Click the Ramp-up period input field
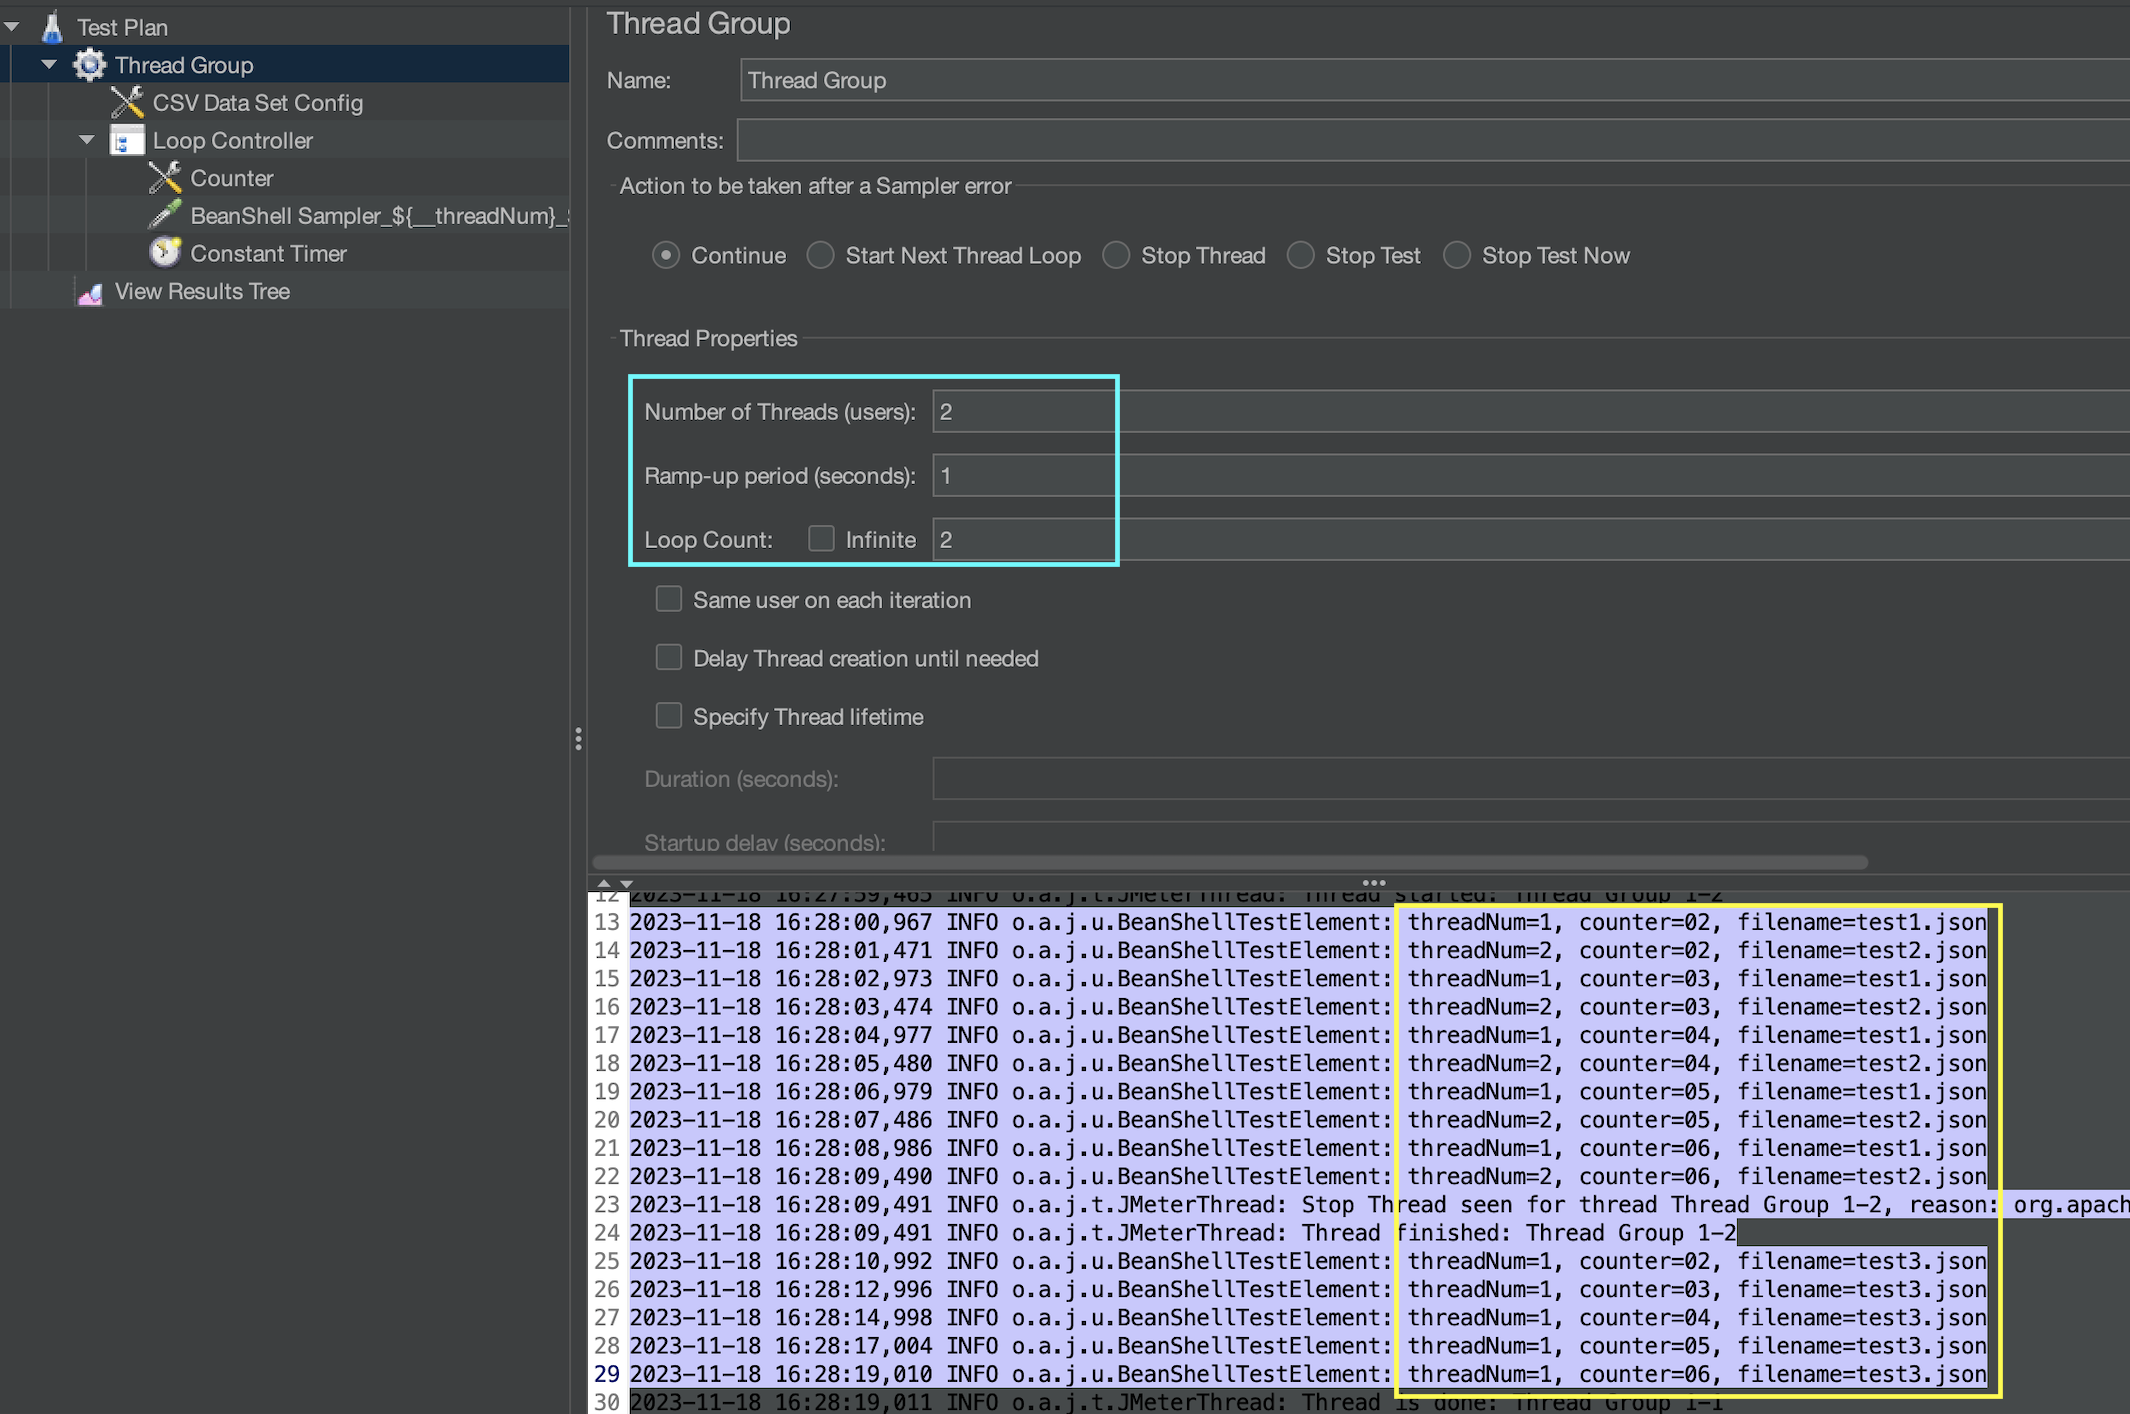The image size is (2130, 1414). click(1022, 476)
